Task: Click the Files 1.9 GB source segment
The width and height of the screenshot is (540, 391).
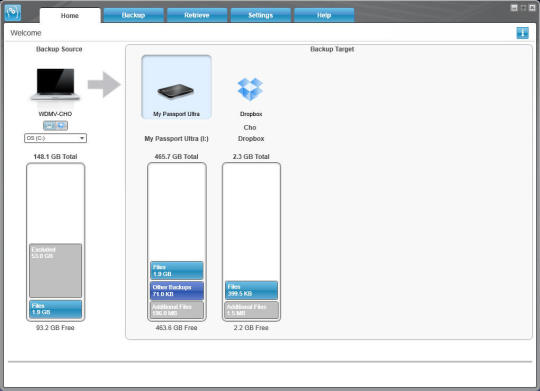Action: (55, 309)
